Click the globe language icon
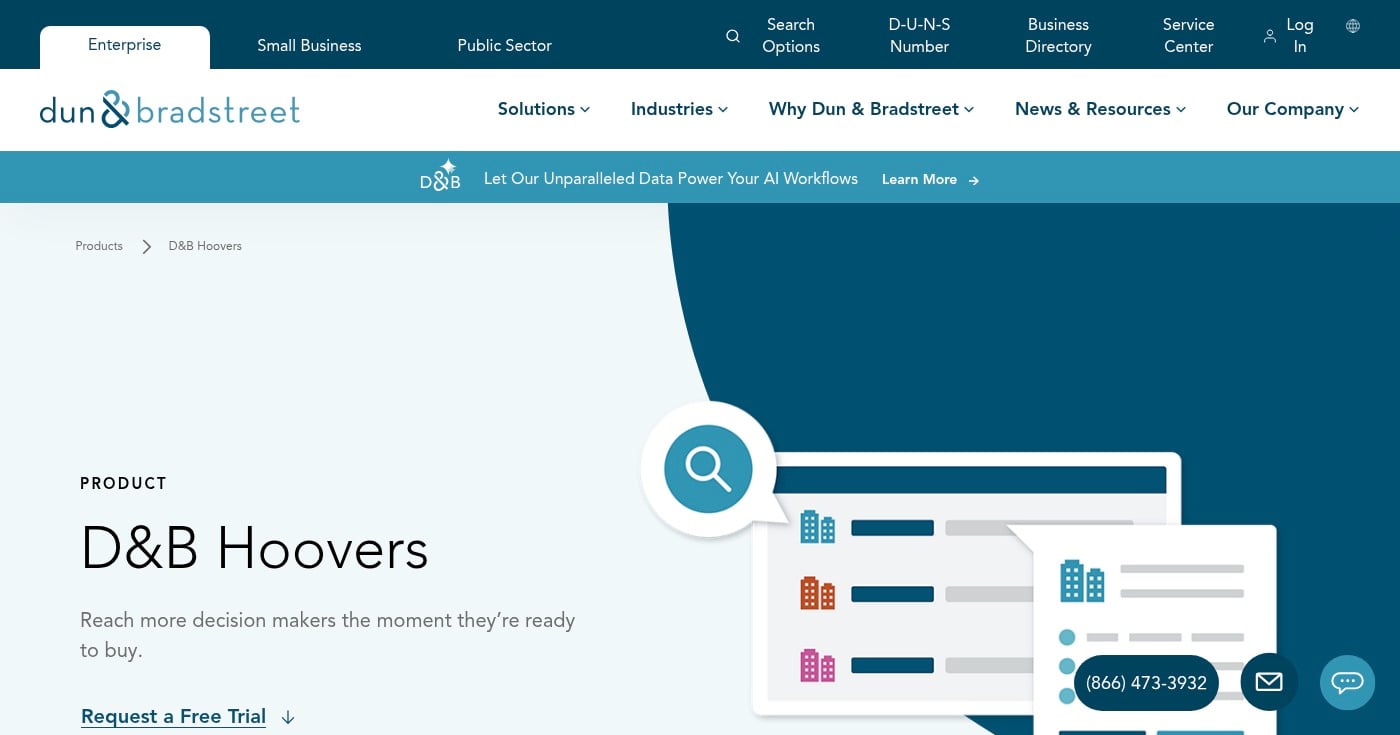Screen dimensions: 1400x735 1353,26
